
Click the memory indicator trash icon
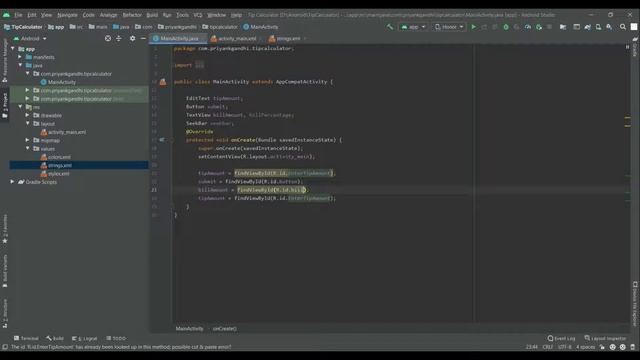click(x=633, y=347)
